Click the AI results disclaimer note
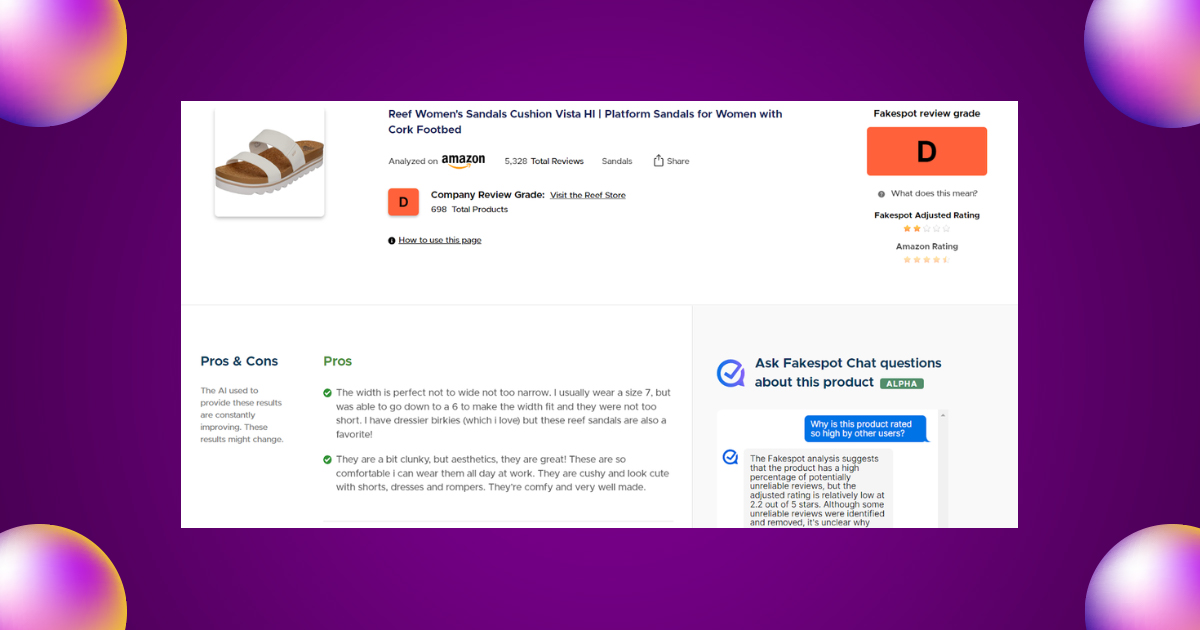The width and height of the screenshot is (1200, 630). [242, 415]
